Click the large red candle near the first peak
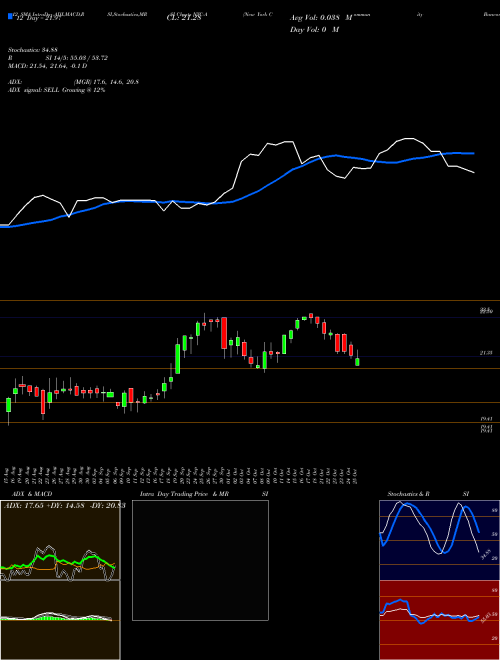Viewport: 500px width, 660px height. click(x=224, y=333)
